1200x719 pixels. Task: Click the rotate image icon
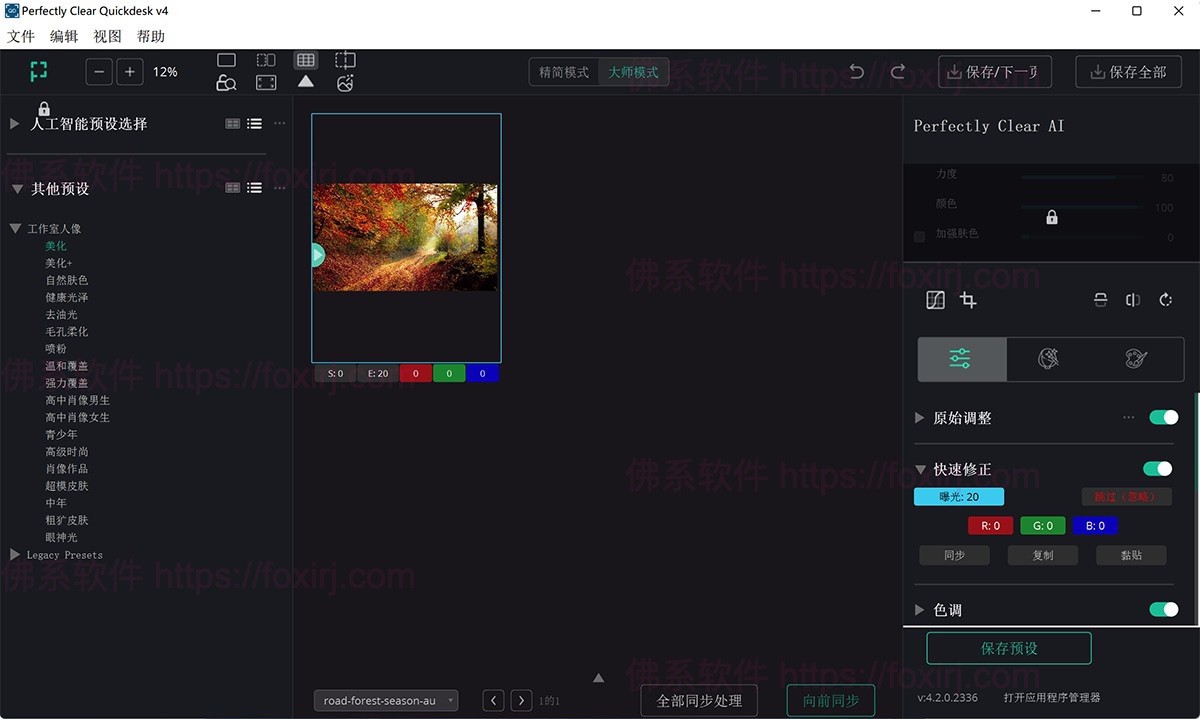point(1166,300)
